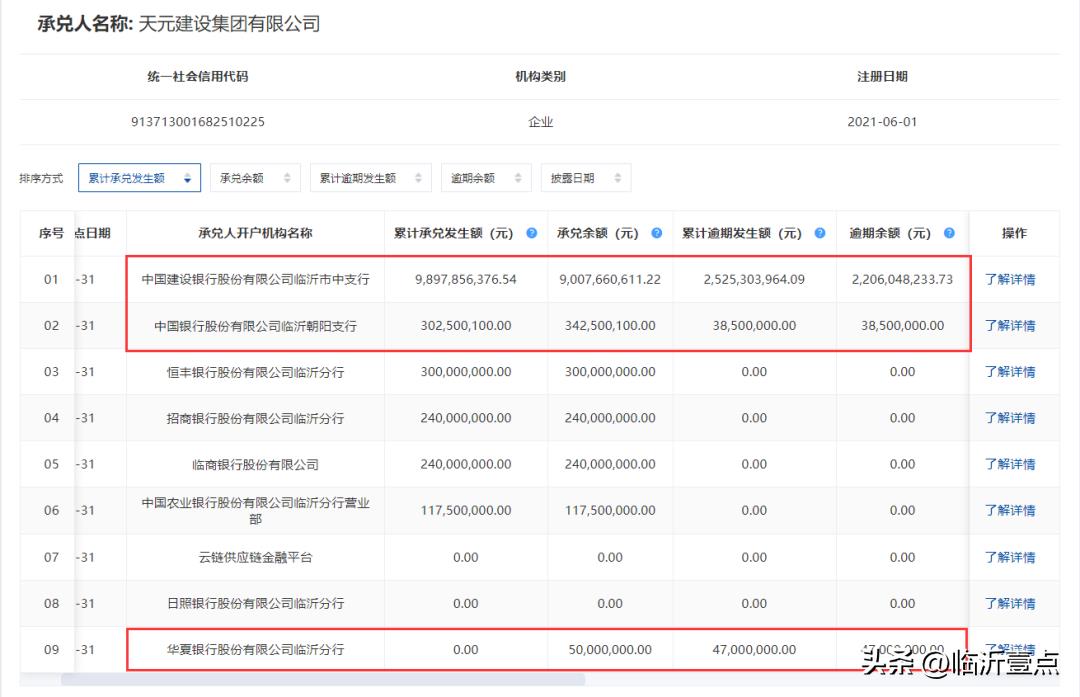Click 统一社会信用代码 label
This screenshot has height=697, width=1080.
pos(198,76)
